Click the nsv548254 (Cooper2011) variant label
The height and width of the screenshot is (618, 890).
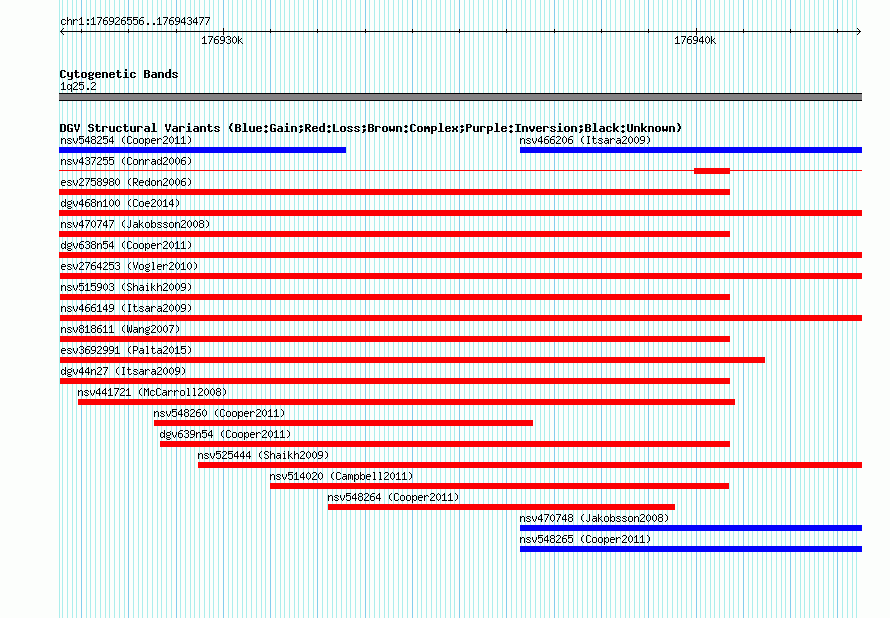(x=126, y=140)
